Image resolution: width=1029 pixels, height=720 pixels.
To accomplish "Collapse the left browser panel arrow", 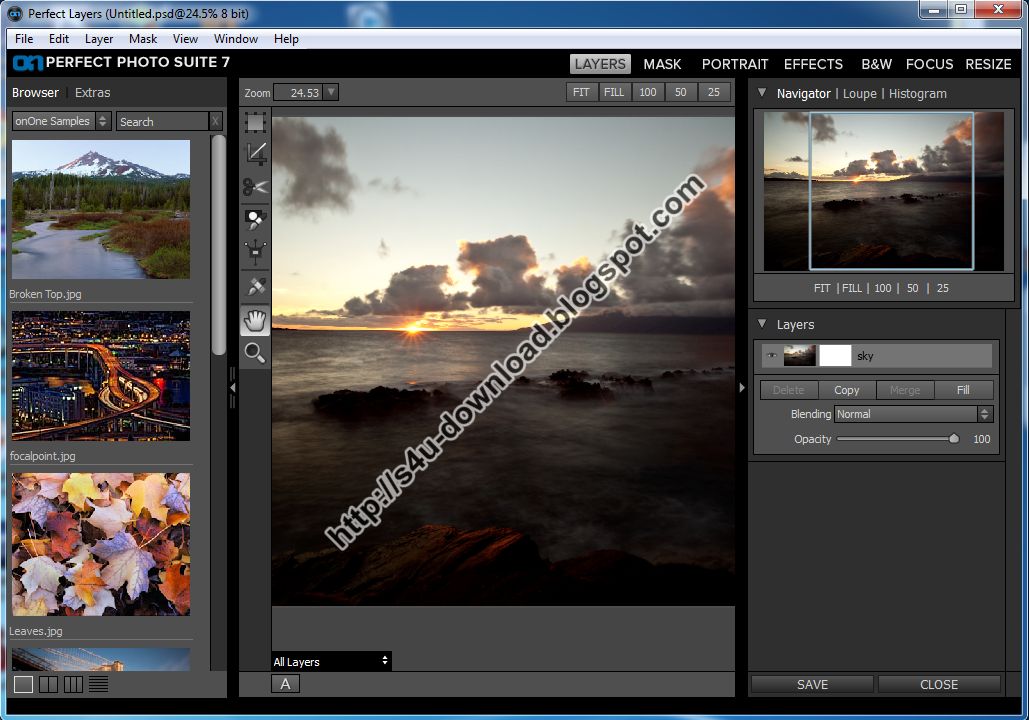I will pyautogui.click(x=232, y=388).
